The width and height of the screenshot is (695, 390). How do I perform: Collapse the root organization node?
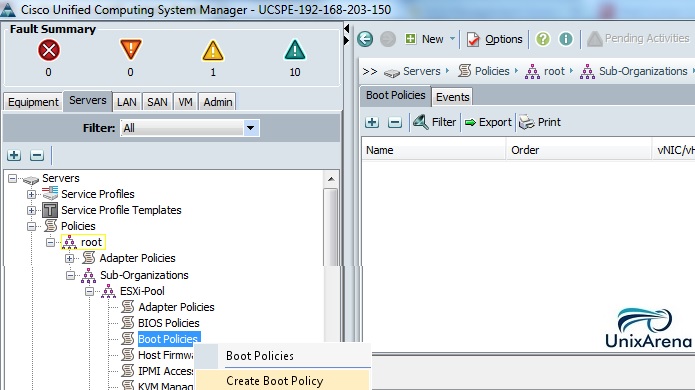pyautogui.click(x=51, y=242)
